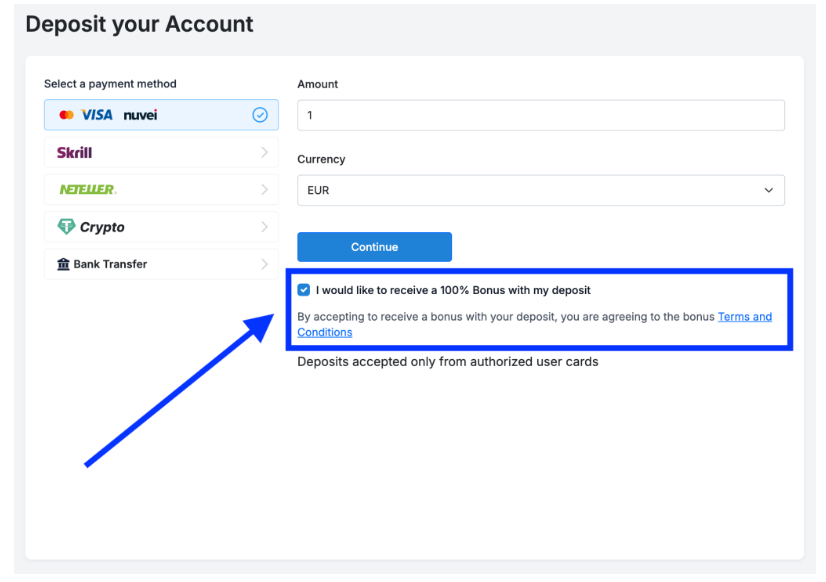Open Neteller row chevron arrow

point(264,190)
